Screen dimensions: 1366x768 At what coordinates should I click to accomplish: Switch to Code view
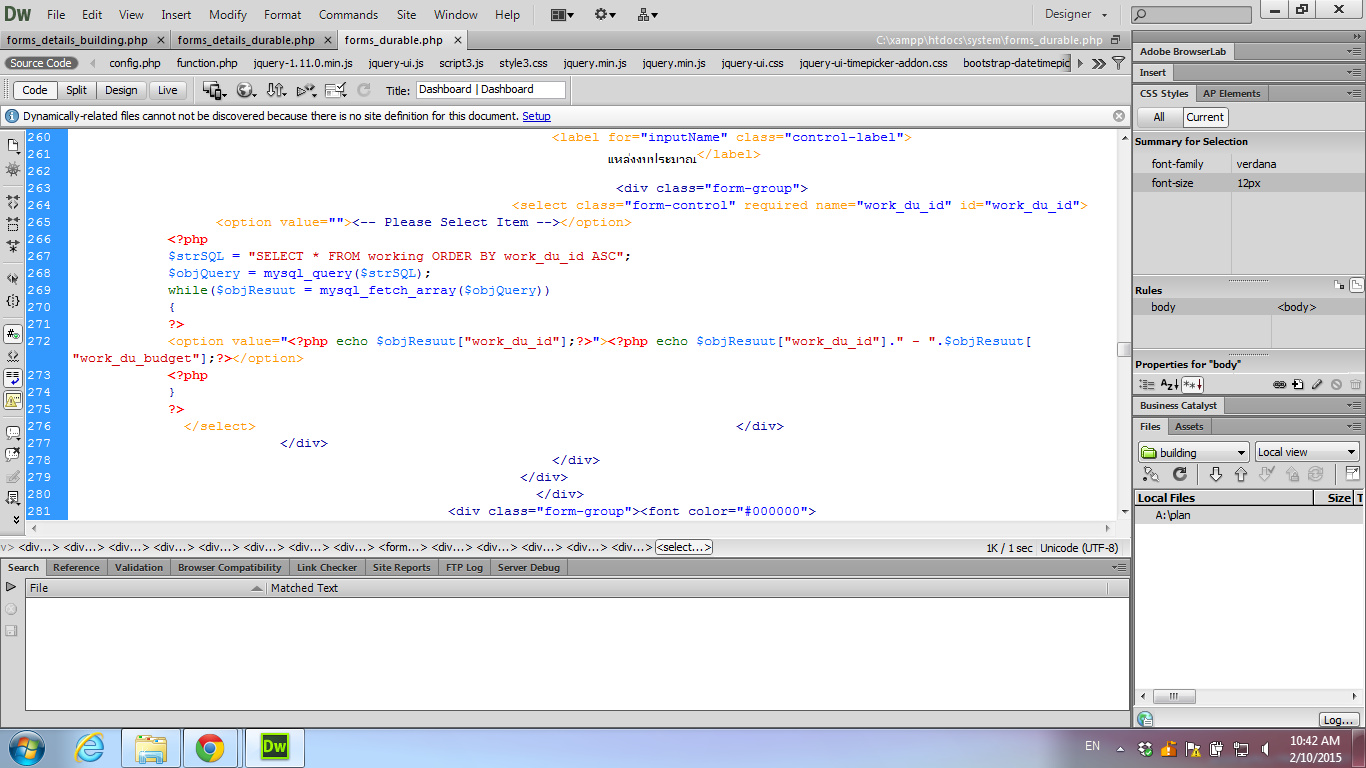35,90
